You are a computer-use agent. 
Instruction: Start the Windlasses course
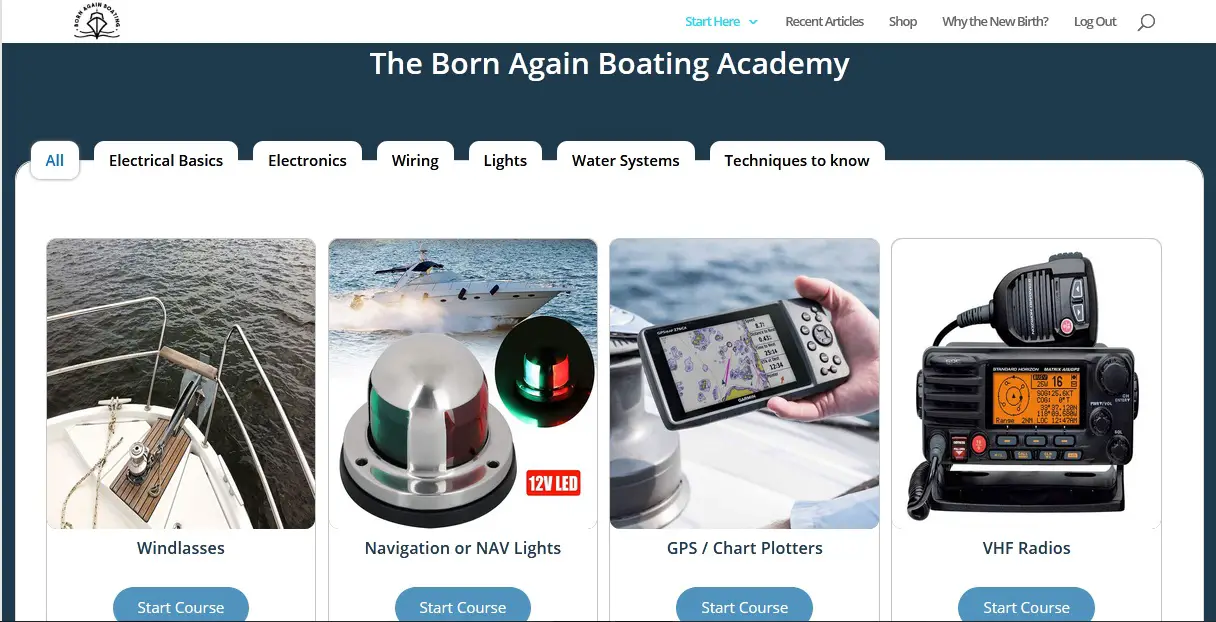(181, 606)
